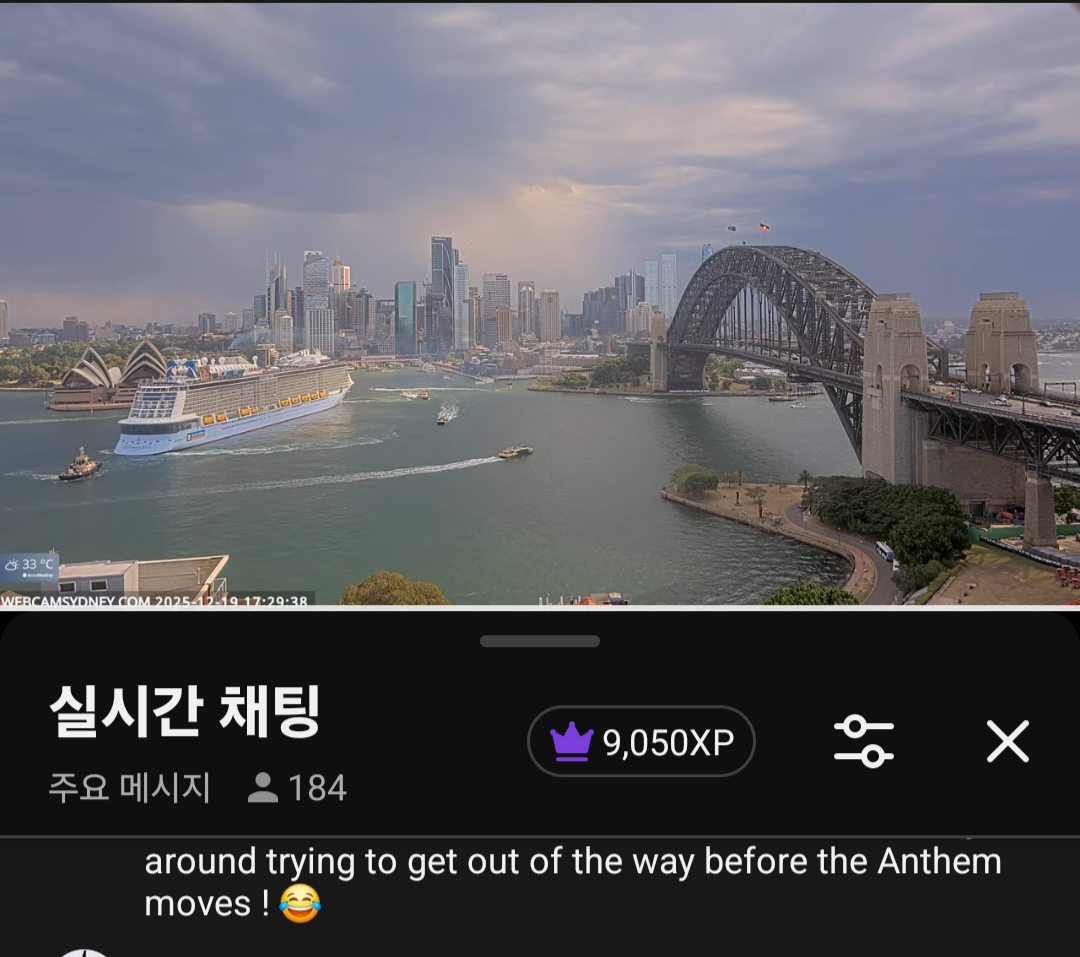Open chat filter settings sliders icon

pos(864,741)
